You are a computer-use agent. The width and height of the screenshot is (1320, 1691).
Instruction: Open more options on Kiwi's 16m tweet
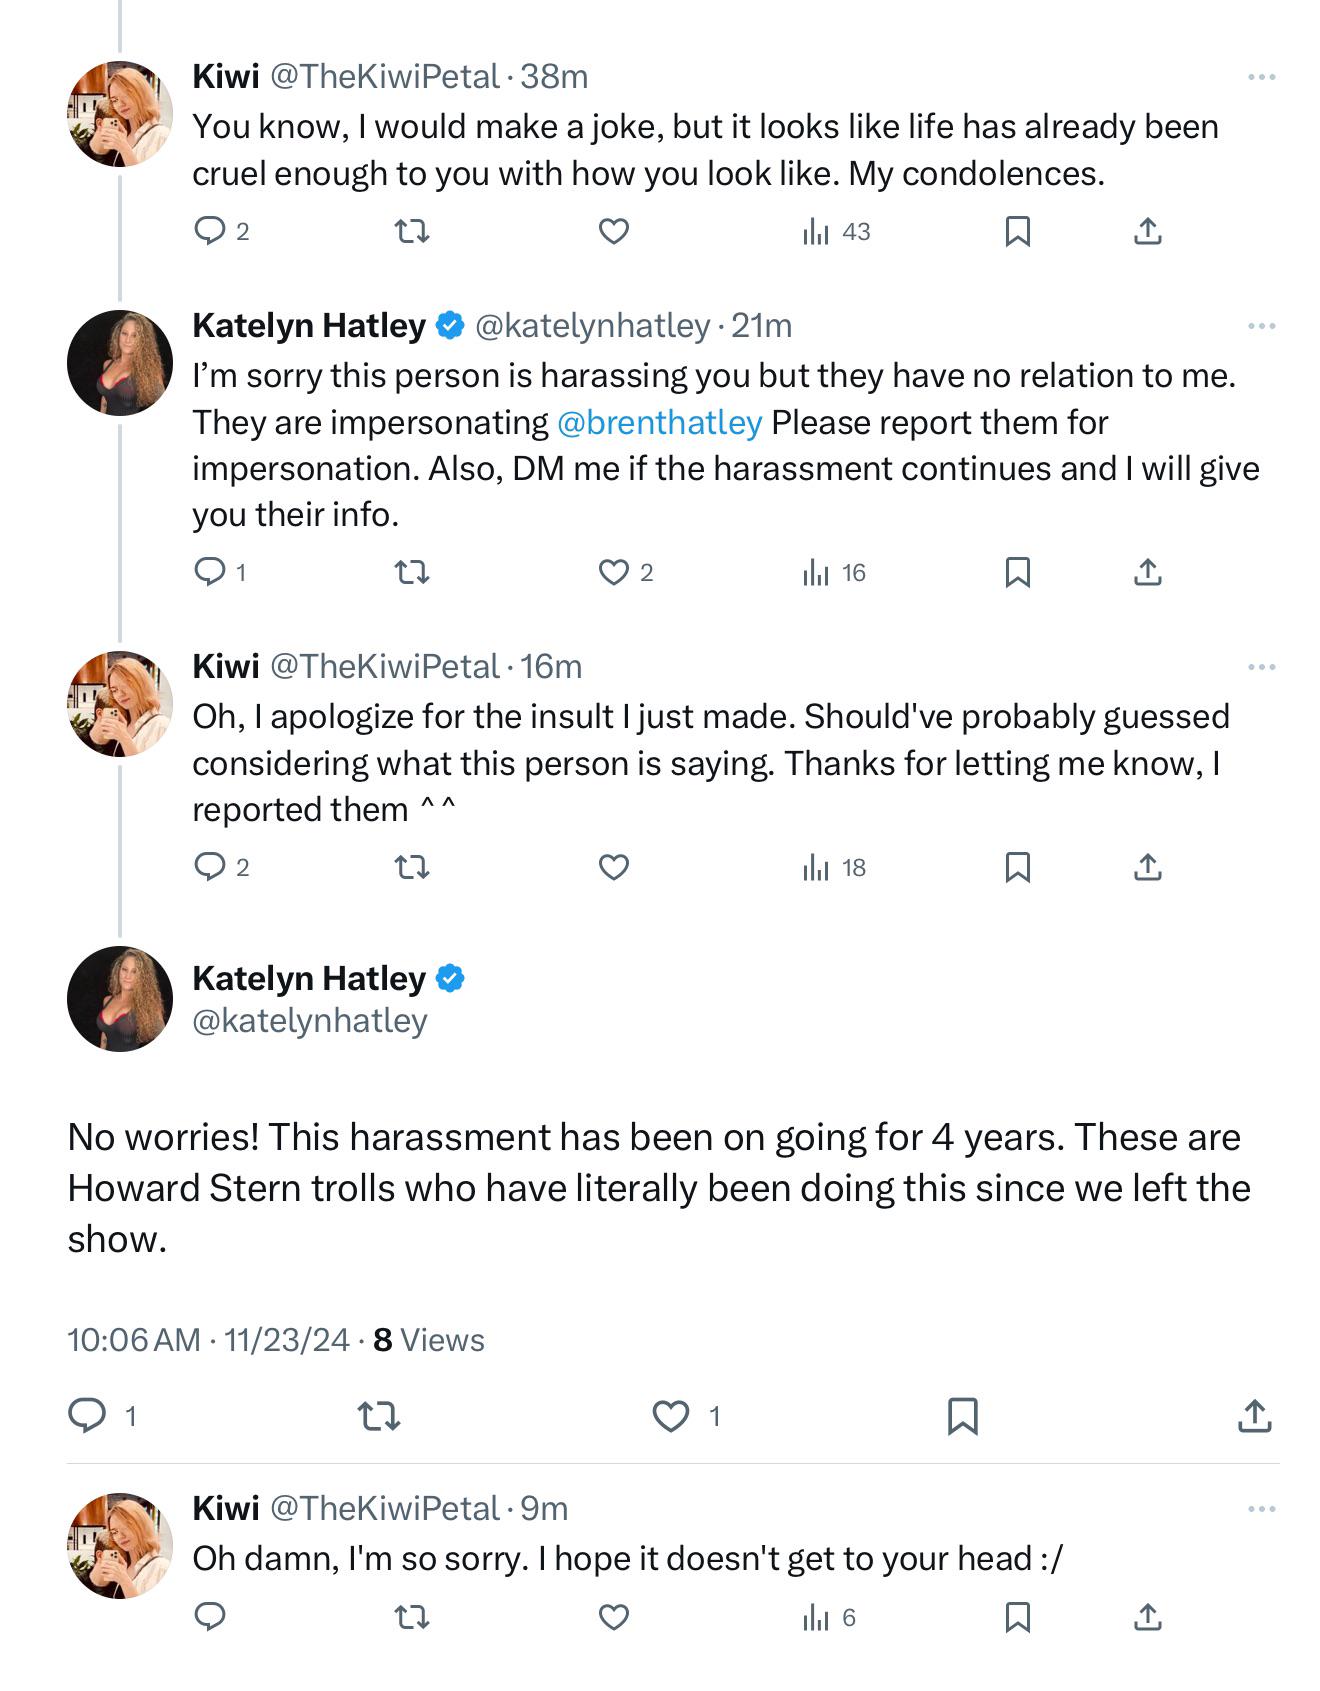[x=1261, y=667]
